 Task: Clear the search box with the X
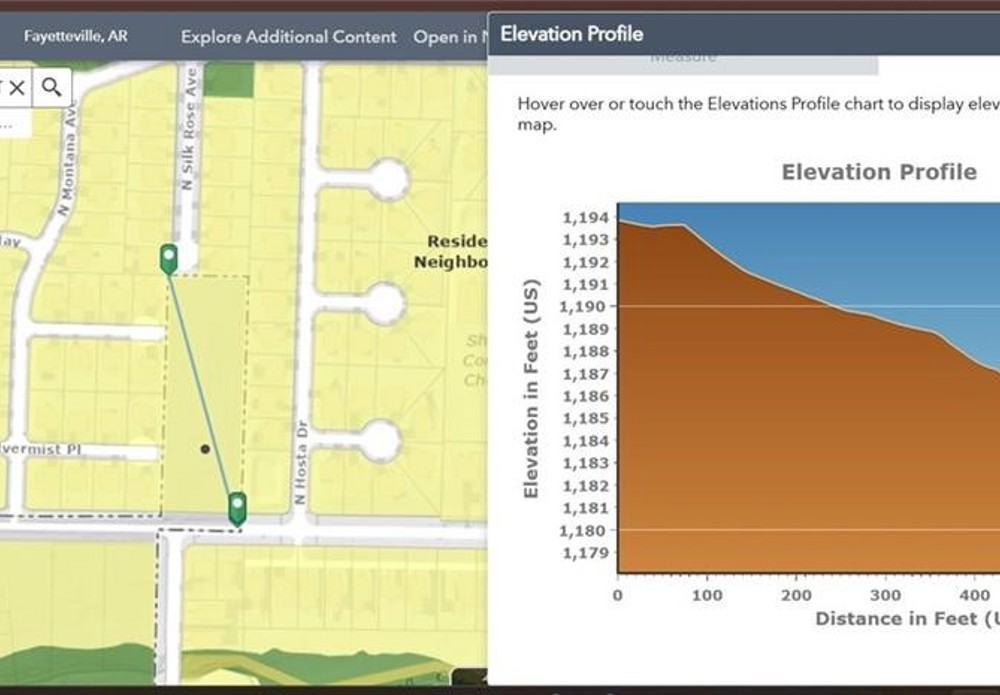[17, 87]
